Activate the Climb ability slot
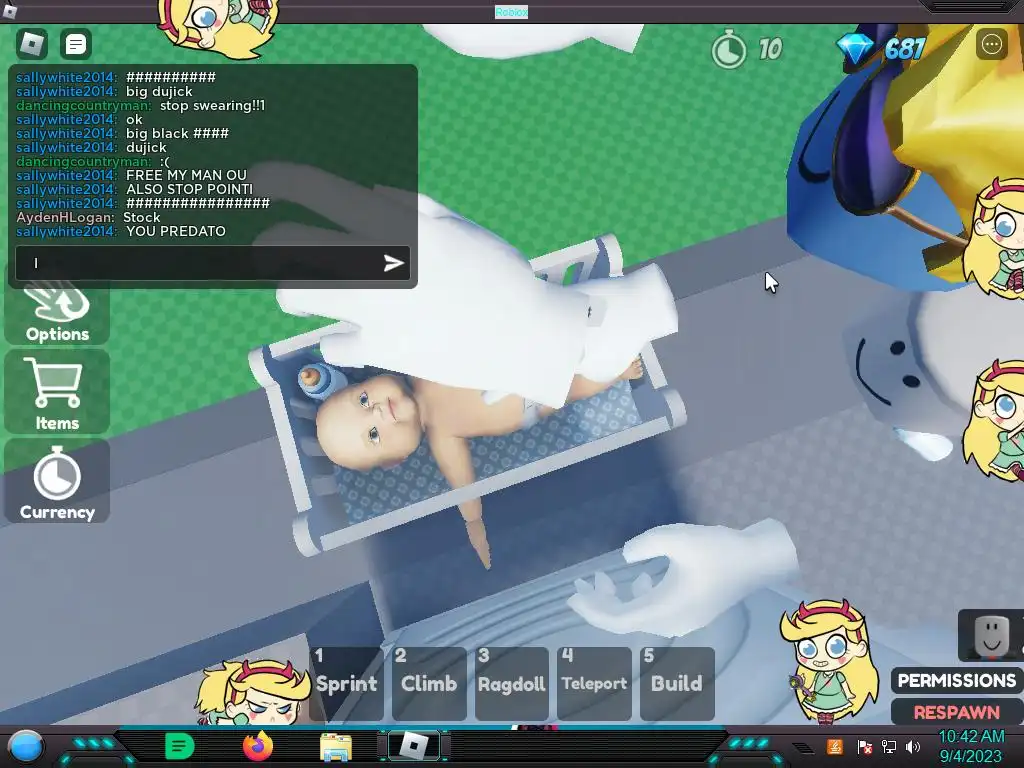Viewport: 1024px width, 768px height. point(429,683)
